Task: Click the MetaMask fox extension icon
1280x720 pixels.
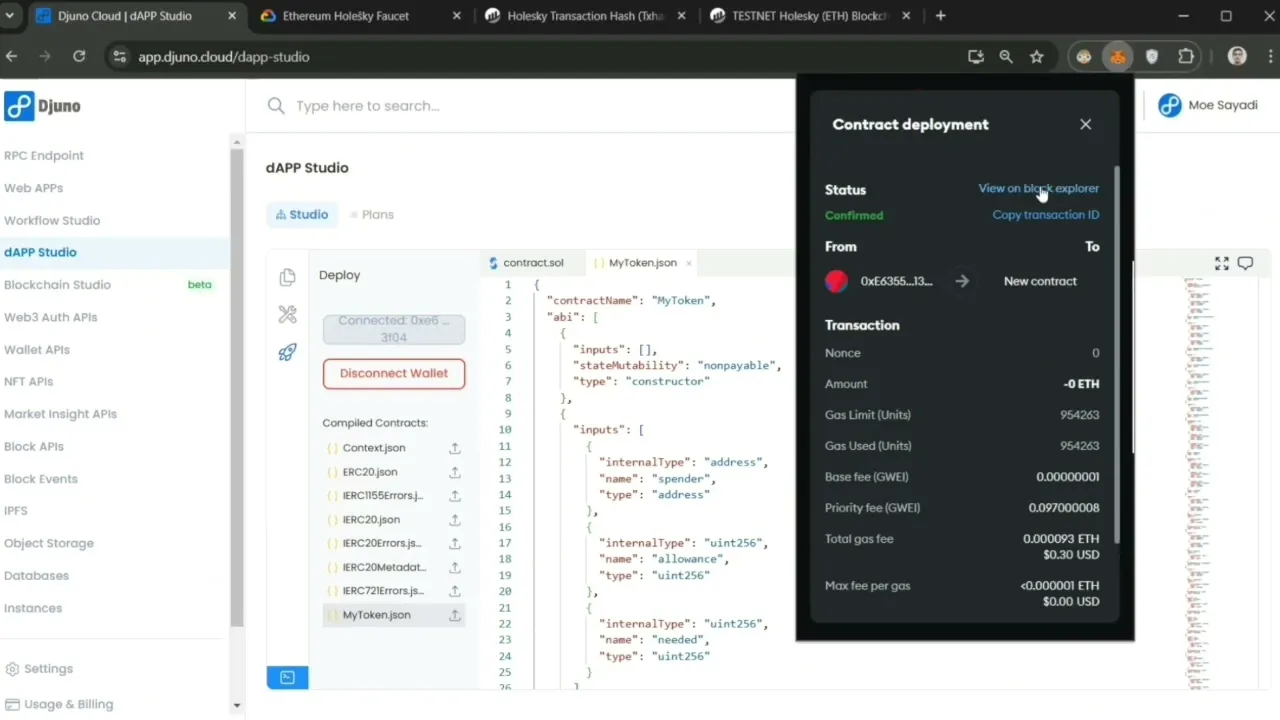Action: [1118, 57]
